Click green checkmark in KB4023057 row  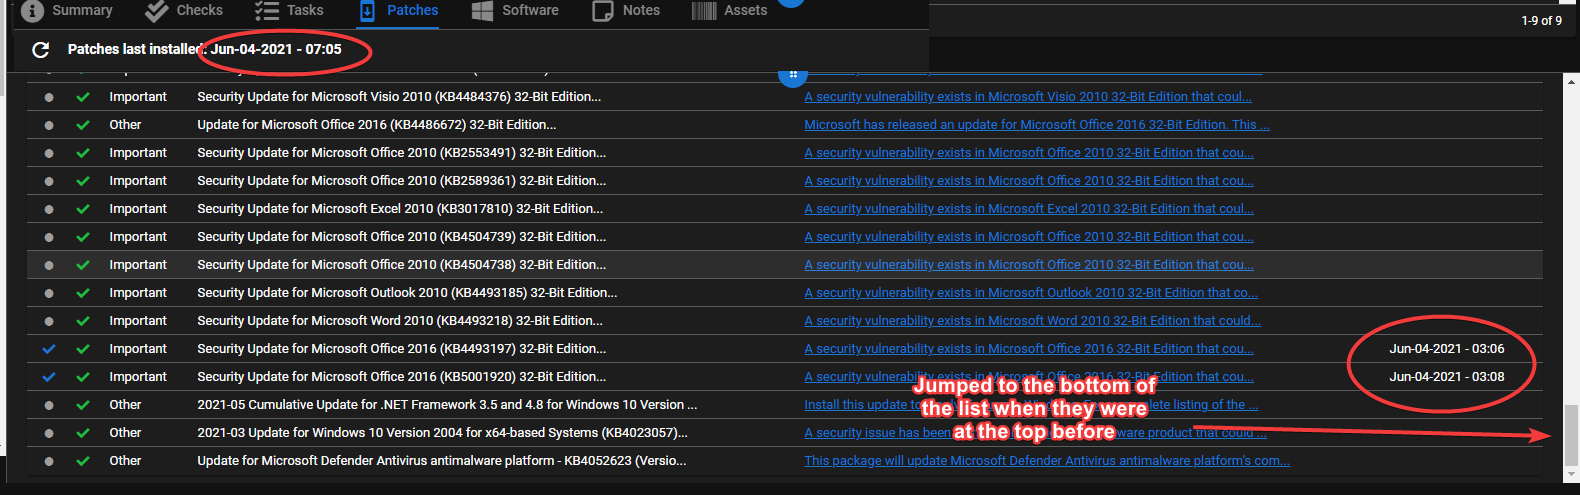pos(83,433)
